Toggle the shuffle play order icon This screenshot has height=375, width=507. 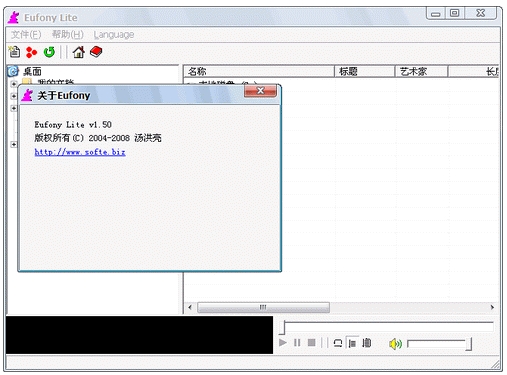367,343
